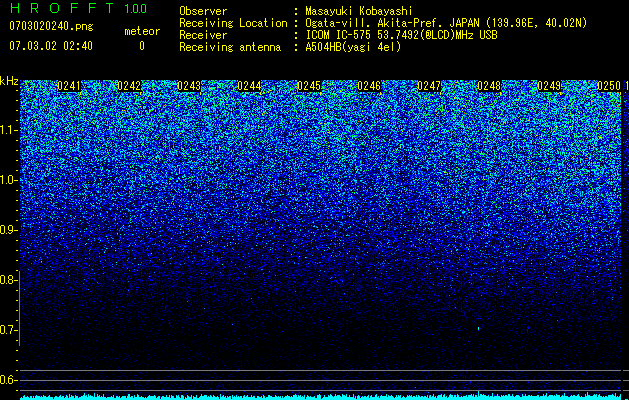
Task: Click the 0250 time marker
Action: coord(609,86)
